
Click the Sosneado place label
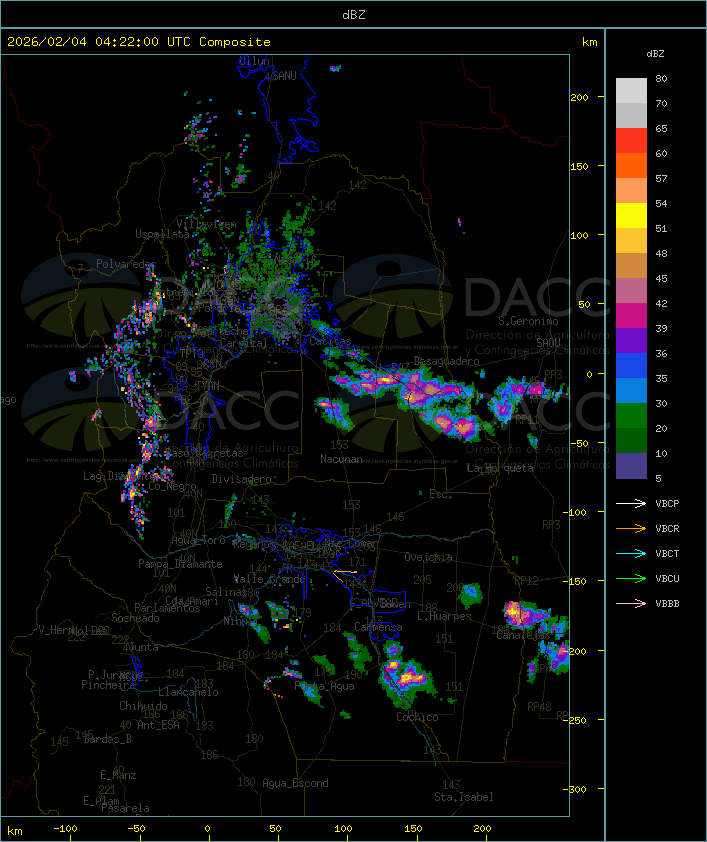tap(135, 618)
